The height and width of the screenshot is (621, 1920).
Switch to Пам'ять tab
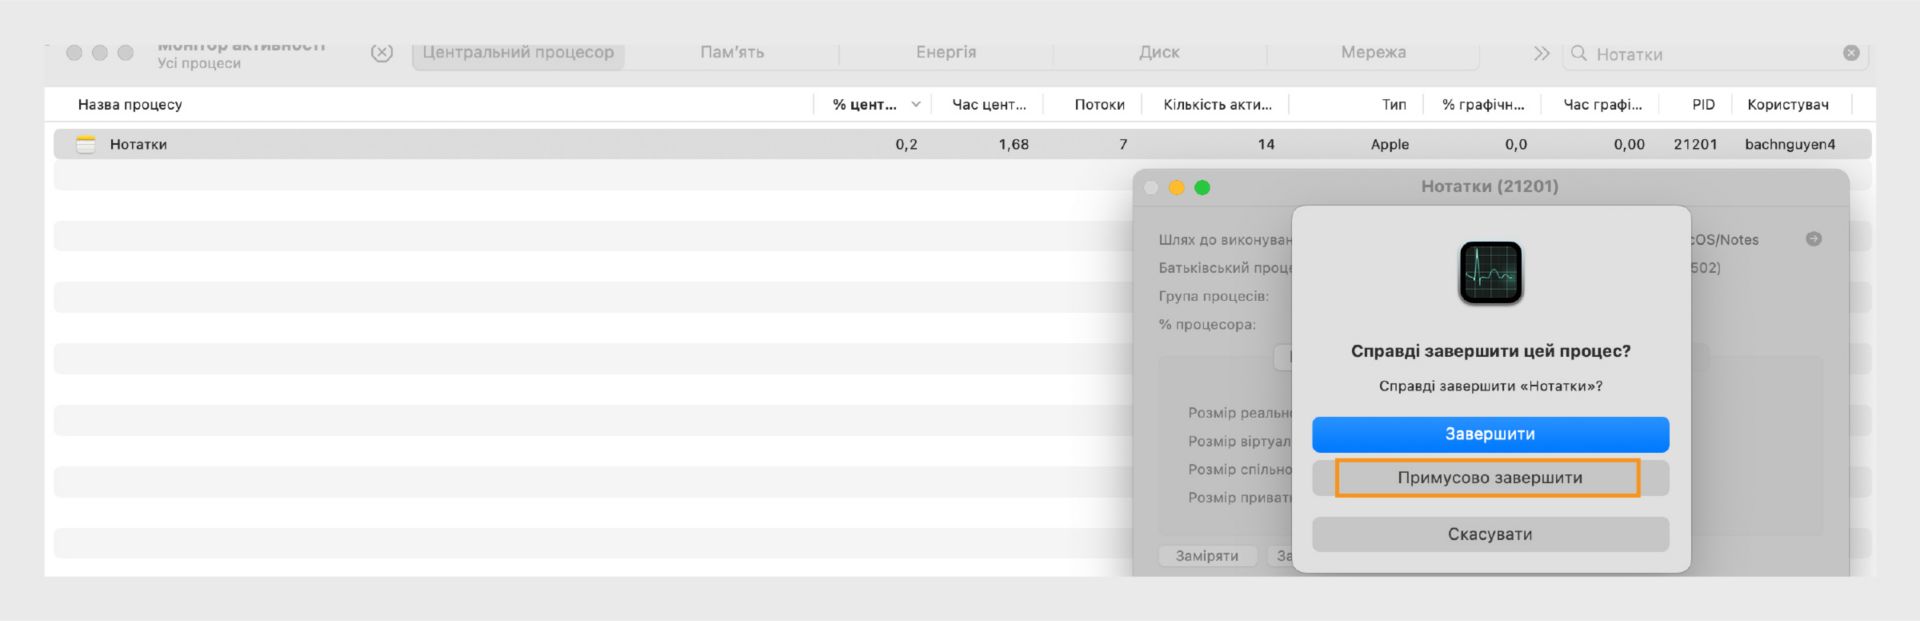pos(732,53)
